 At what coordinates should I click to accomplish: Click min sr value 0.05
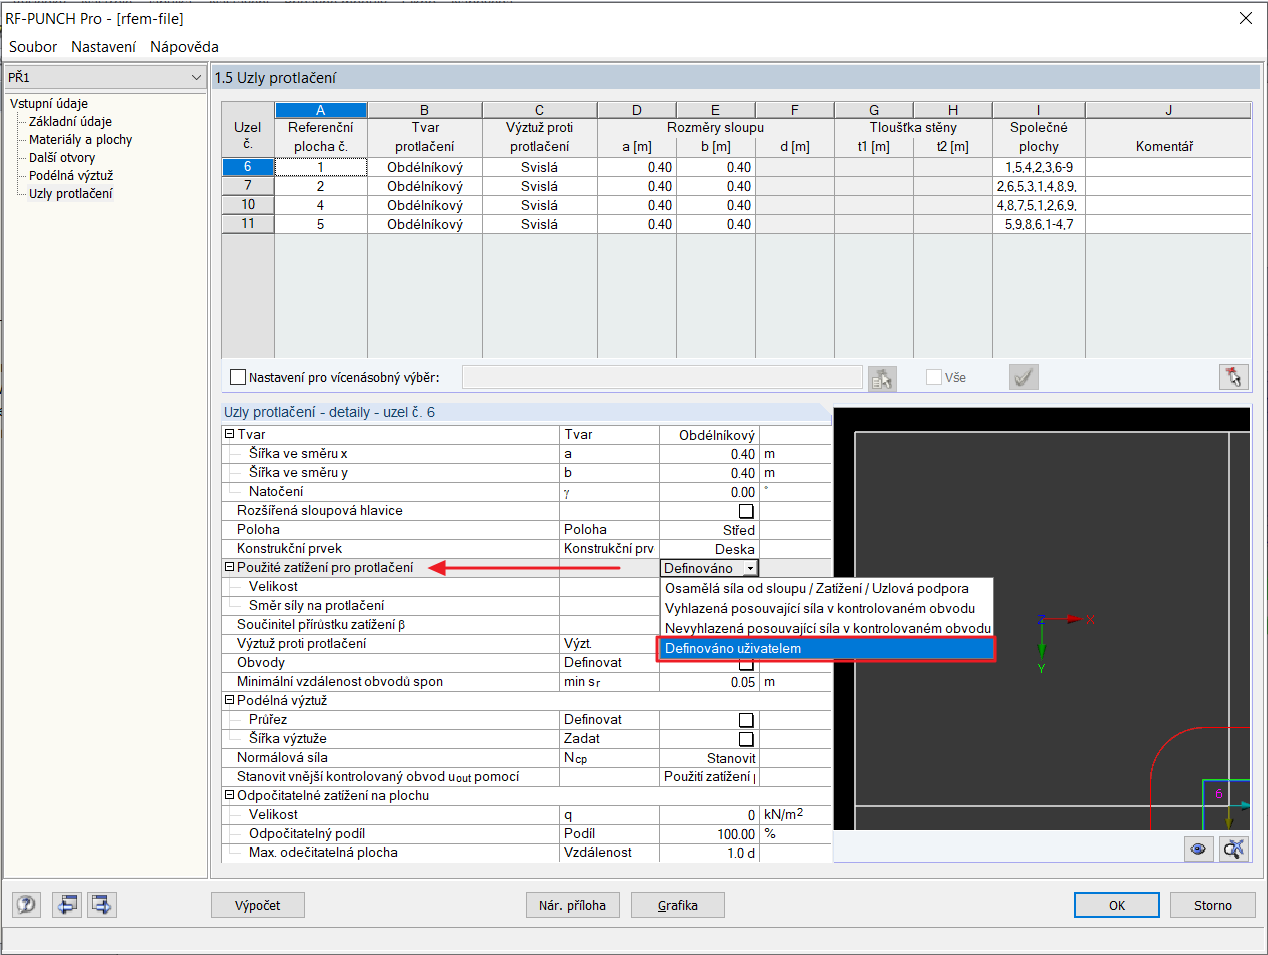pyautogui.click(x=709, y=682)
